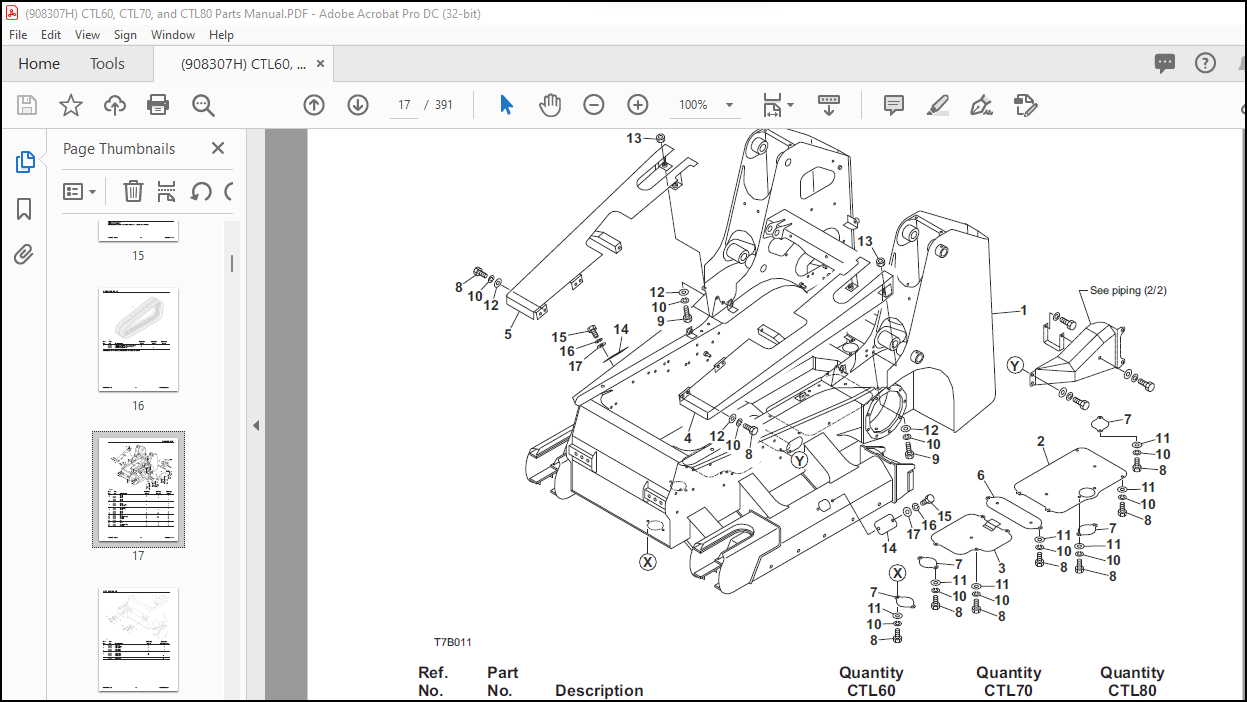Open the File menu
This screenshot has width=1247, height=702.
click(18, 34)
